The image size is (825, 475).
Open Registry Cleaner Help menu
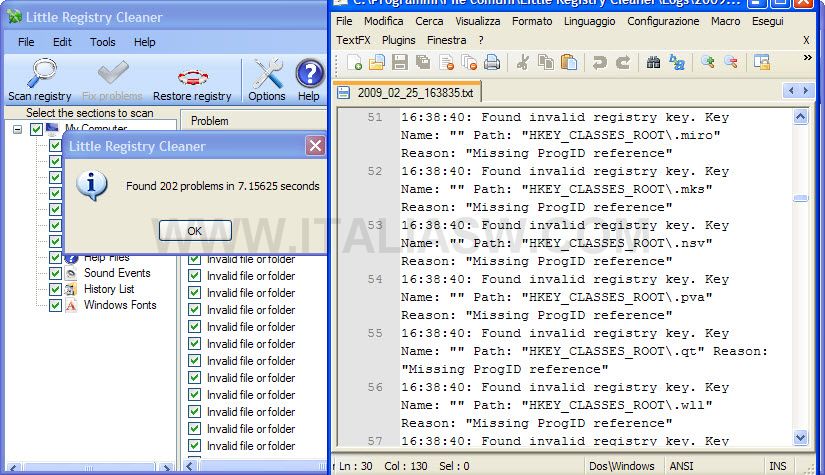coord(144,42)
